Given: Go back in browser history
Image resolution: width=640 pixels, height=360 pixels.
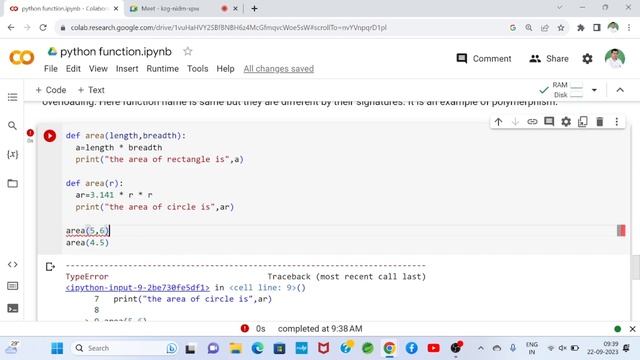Looking at the screenshot, I should coord(11,28).
